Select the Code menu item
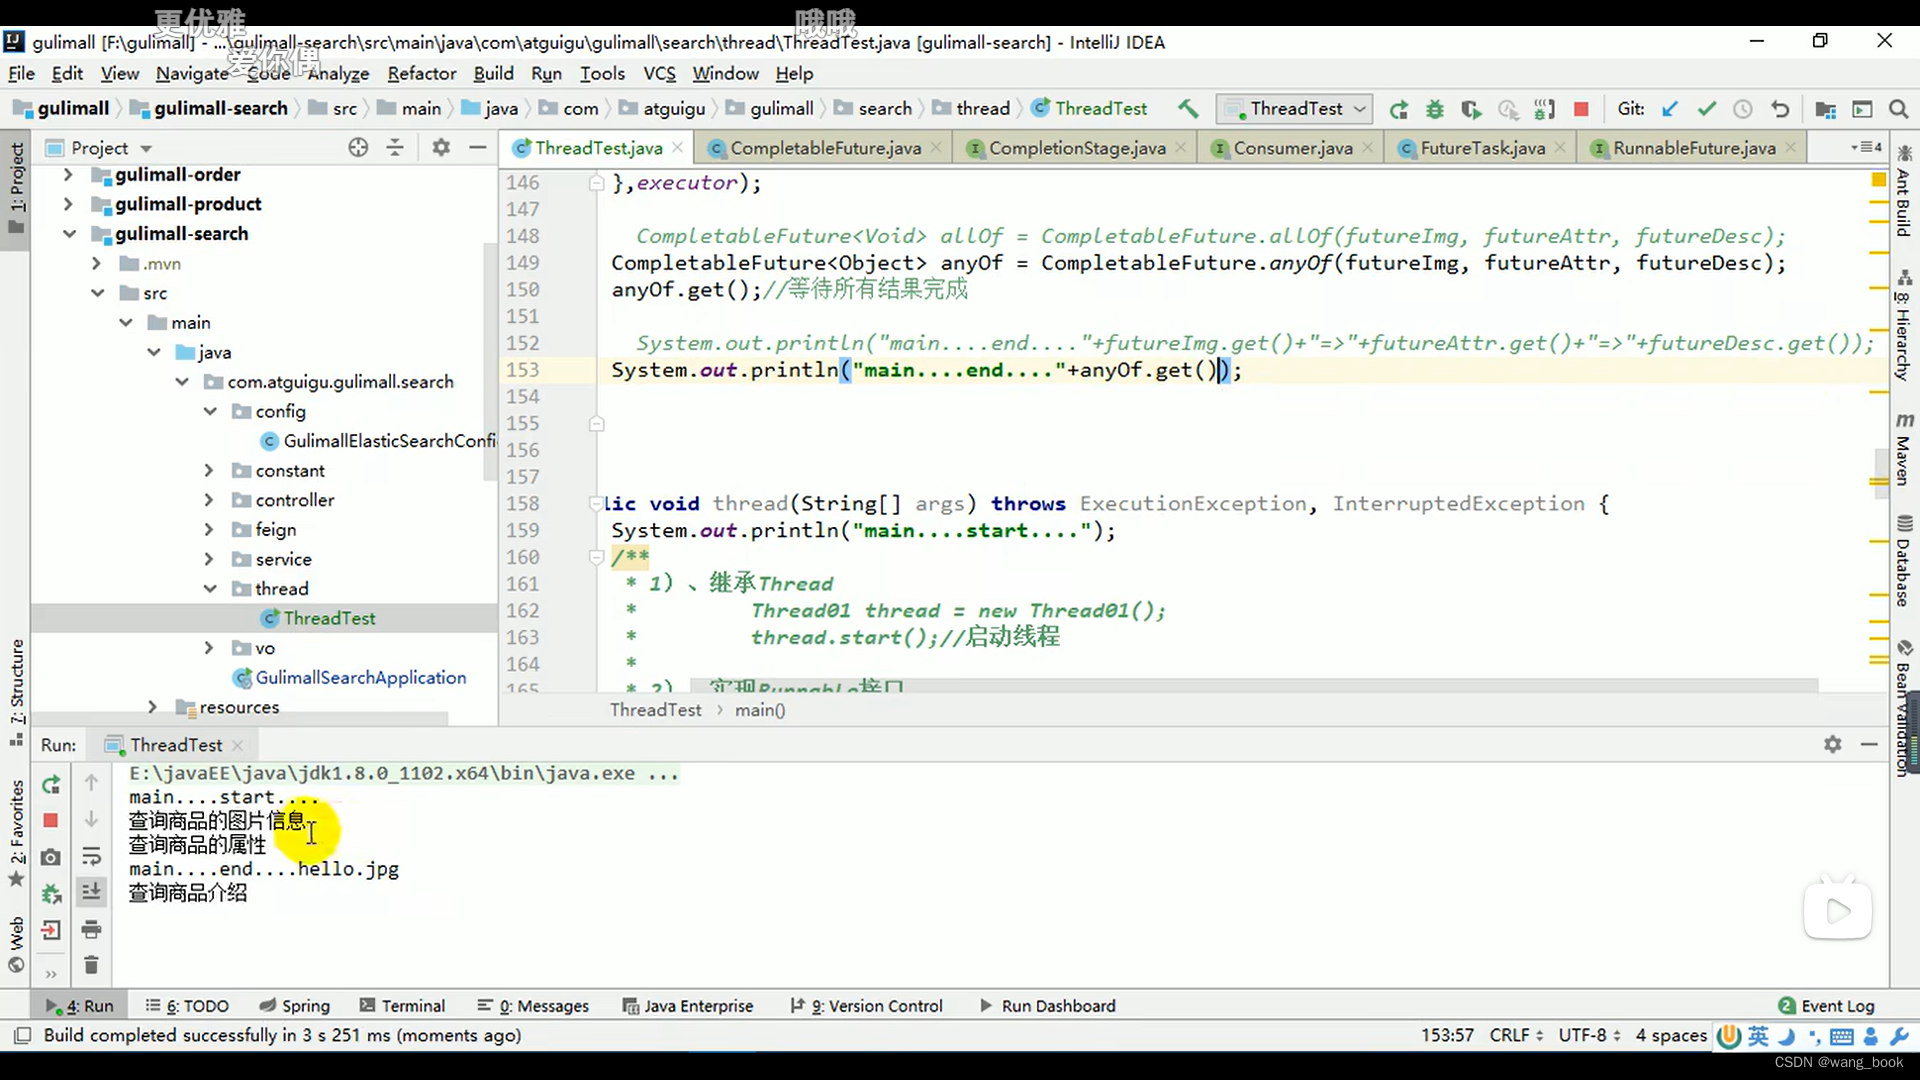 pyautogui.click(x=270, y=73)
